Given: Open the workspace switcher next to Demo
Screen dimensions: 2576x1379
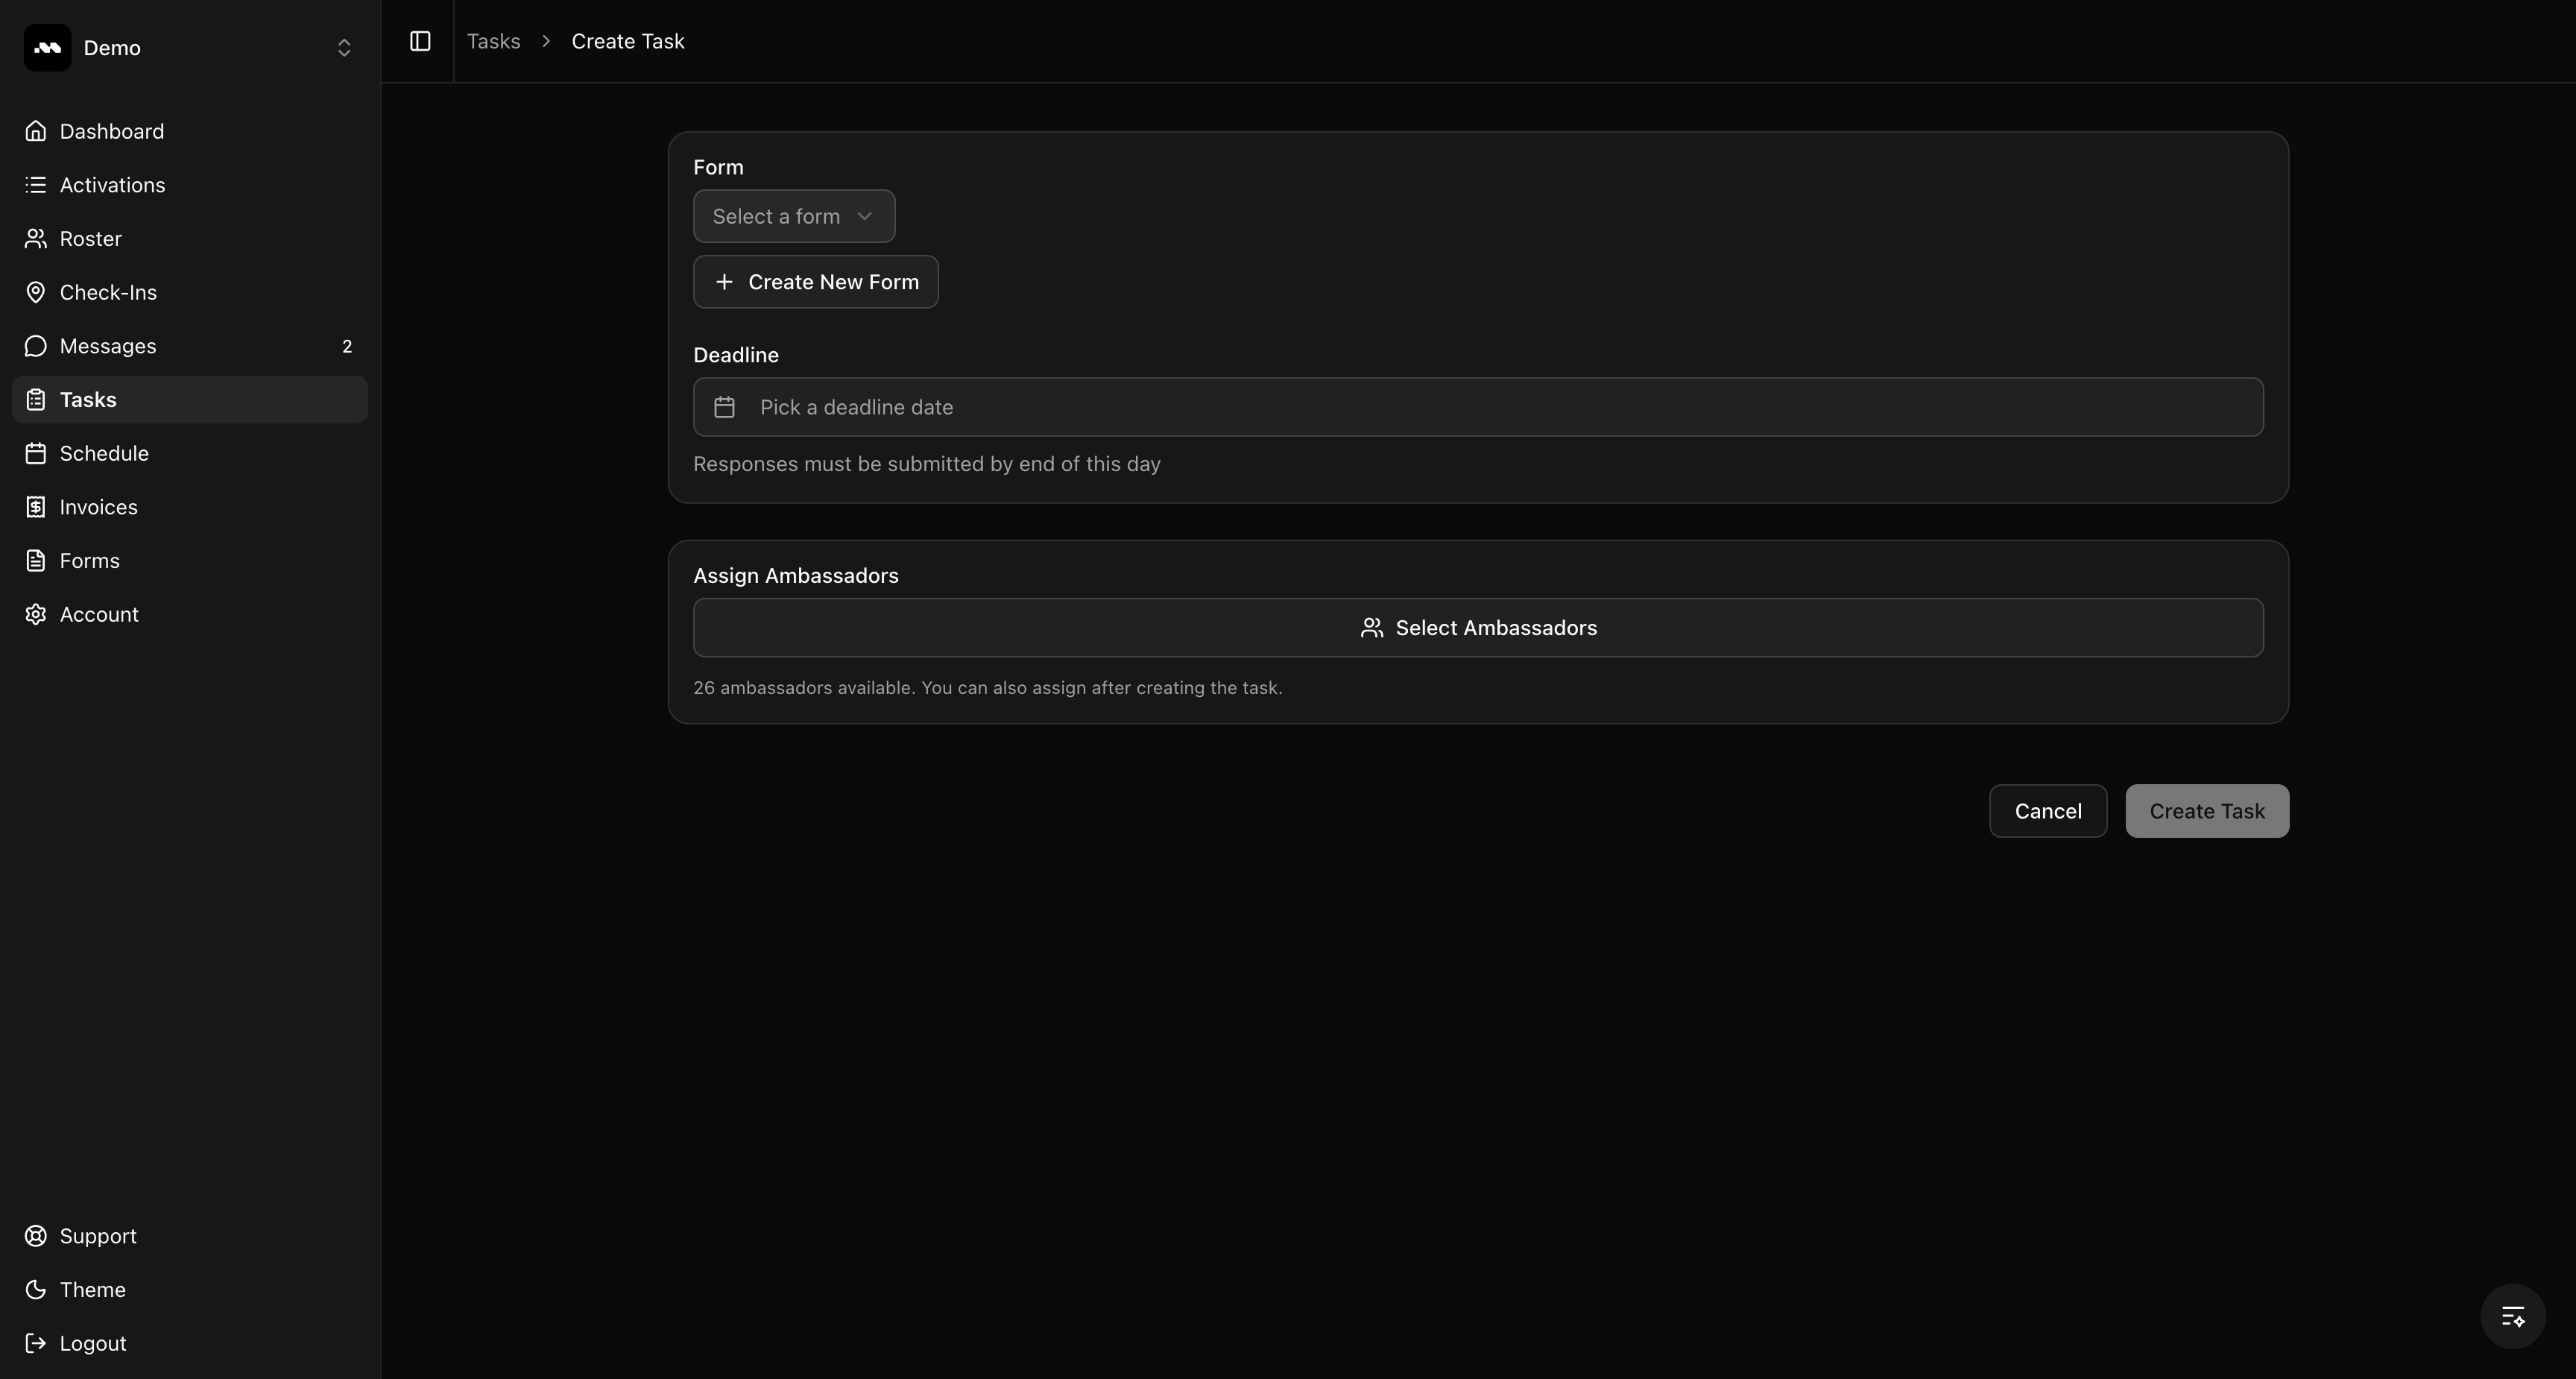Looking at the screenshot, I should click(x=344, y=47).
